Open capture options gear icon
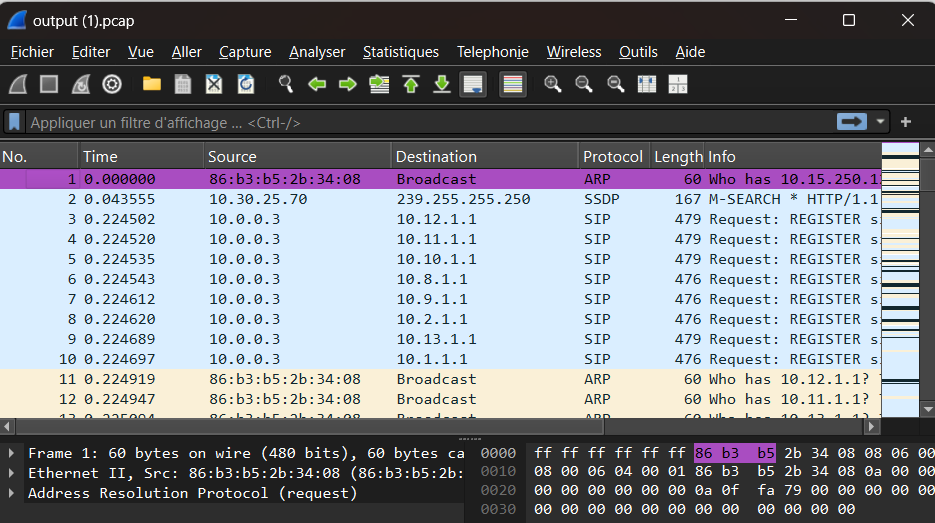 click(112, 85)
